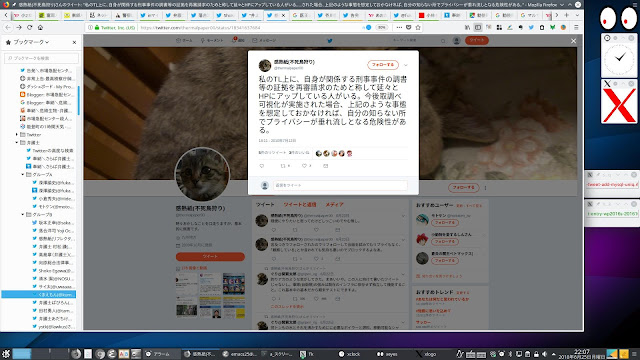Click the orange ツイート button in top nav
The width and height of the screenshot is (640, 360).
(477, 40)
